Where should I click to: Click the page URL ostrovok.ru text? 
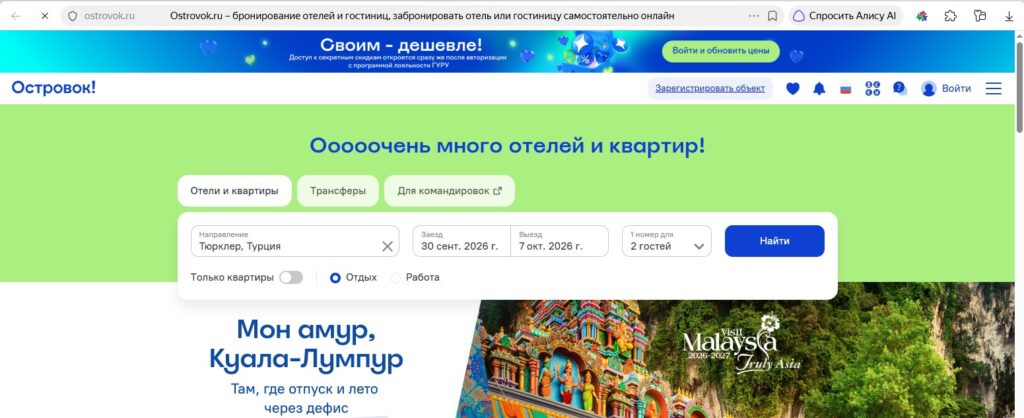click(109, 16)
